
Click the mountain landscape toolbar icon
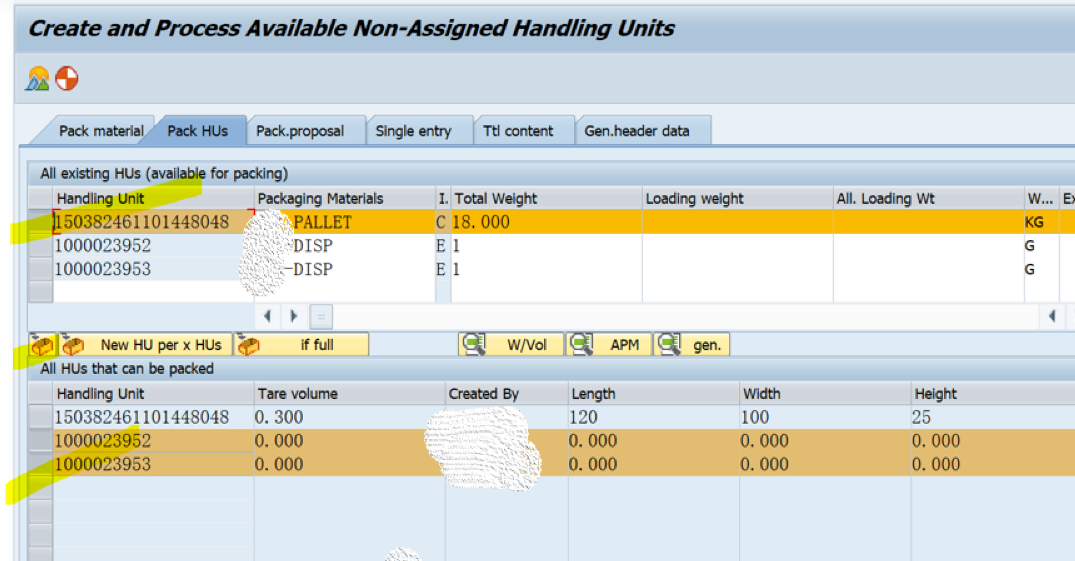click(x=38, y=79)
